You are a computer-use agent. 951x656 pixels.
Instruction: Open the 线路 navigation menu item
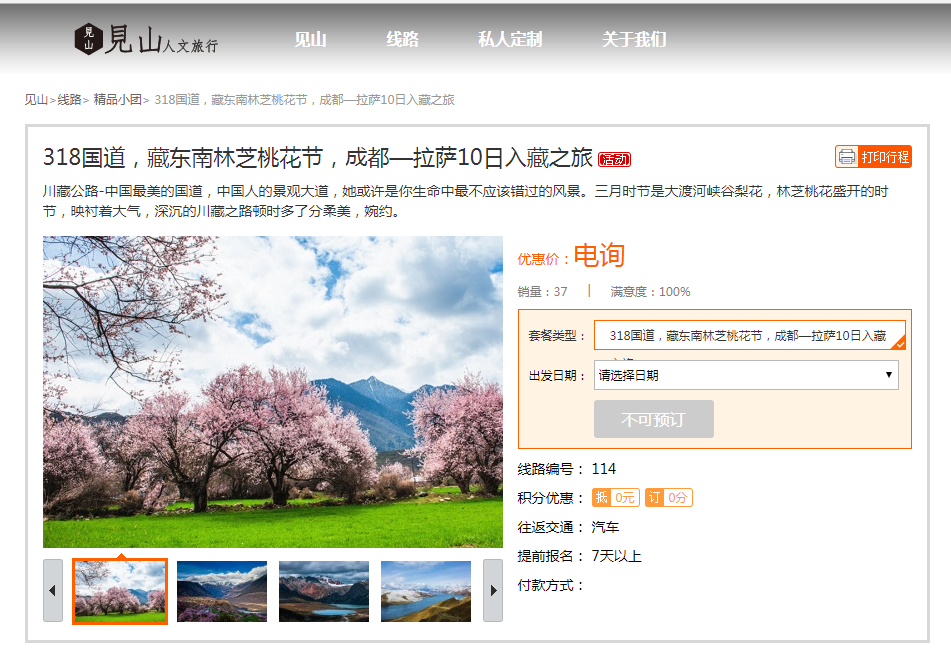tap(402, 40)
